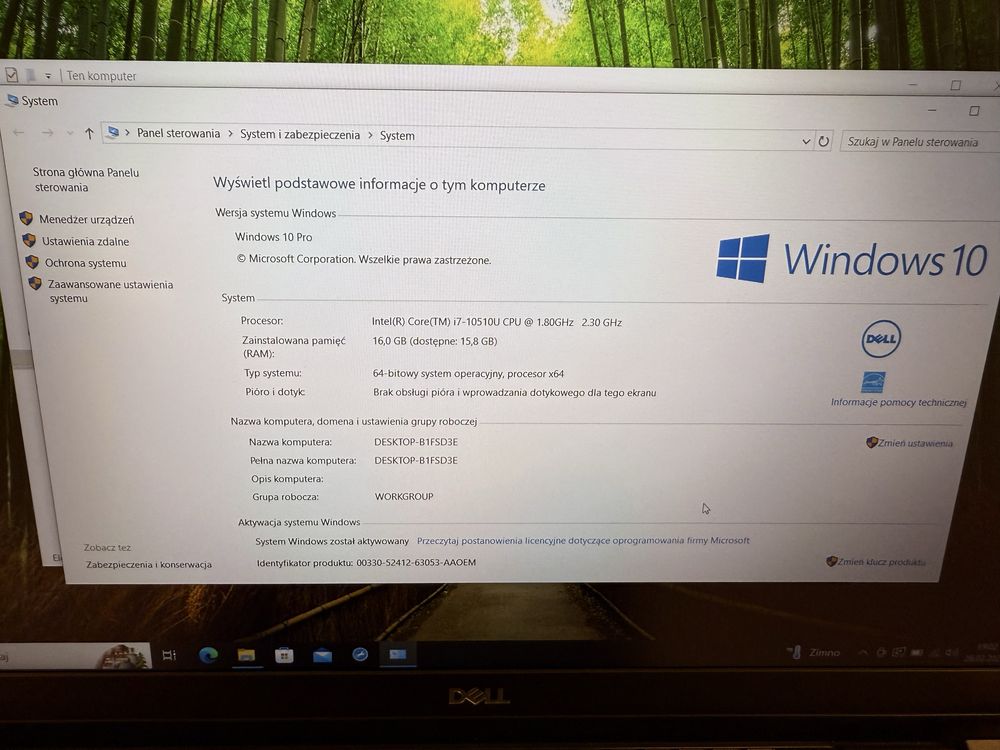Open Zabezpieczenia i konserwacja link
This screenshot has width=1000, height=750.
tap(149, 564)
